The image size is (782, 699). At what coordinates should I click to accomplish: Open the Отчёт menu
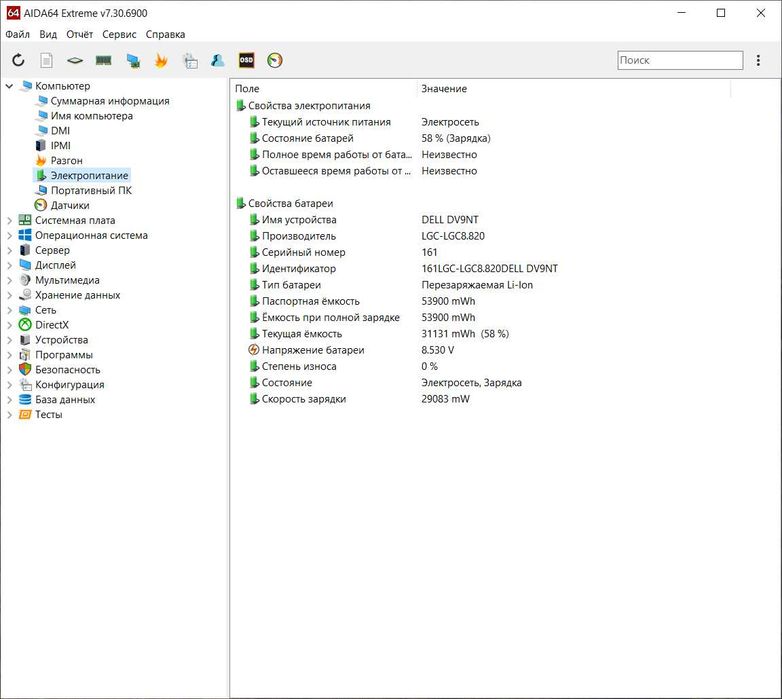[79, 34]
